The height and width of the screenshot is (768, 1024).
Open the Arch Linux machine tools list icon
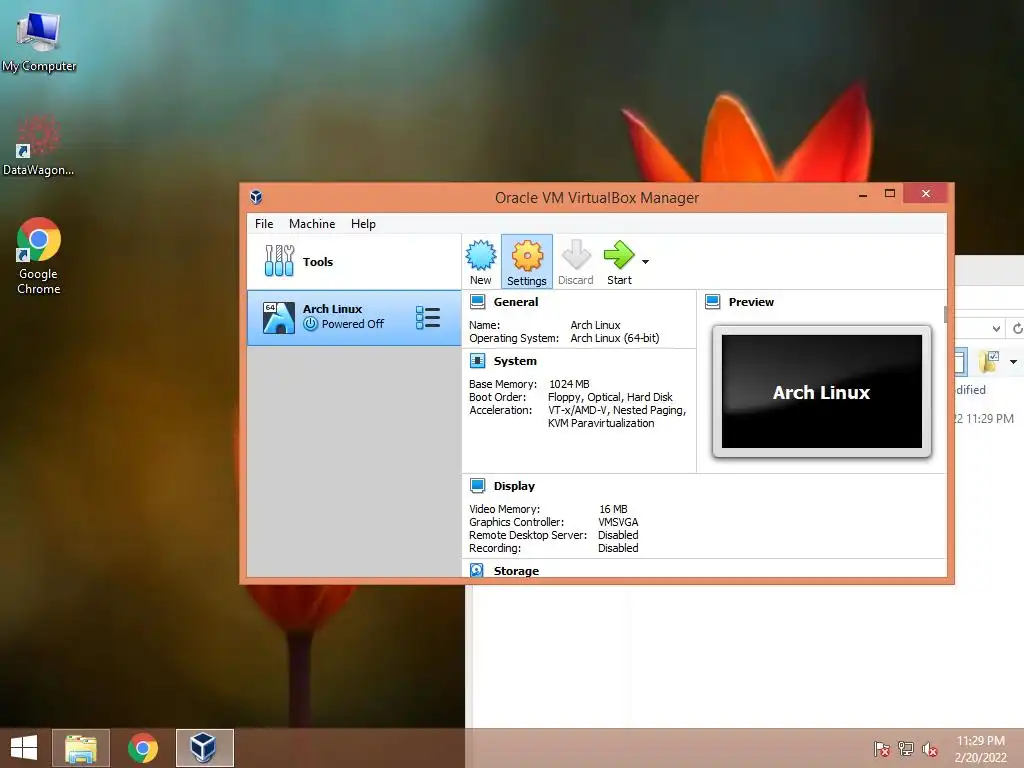(x=428, y=318)
